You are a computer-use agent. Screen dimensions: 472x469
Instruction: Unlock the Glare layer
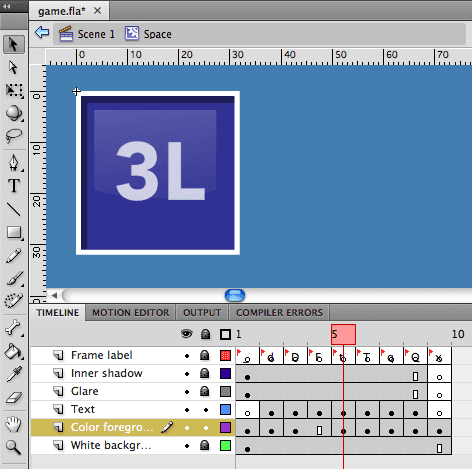(204, 391)
